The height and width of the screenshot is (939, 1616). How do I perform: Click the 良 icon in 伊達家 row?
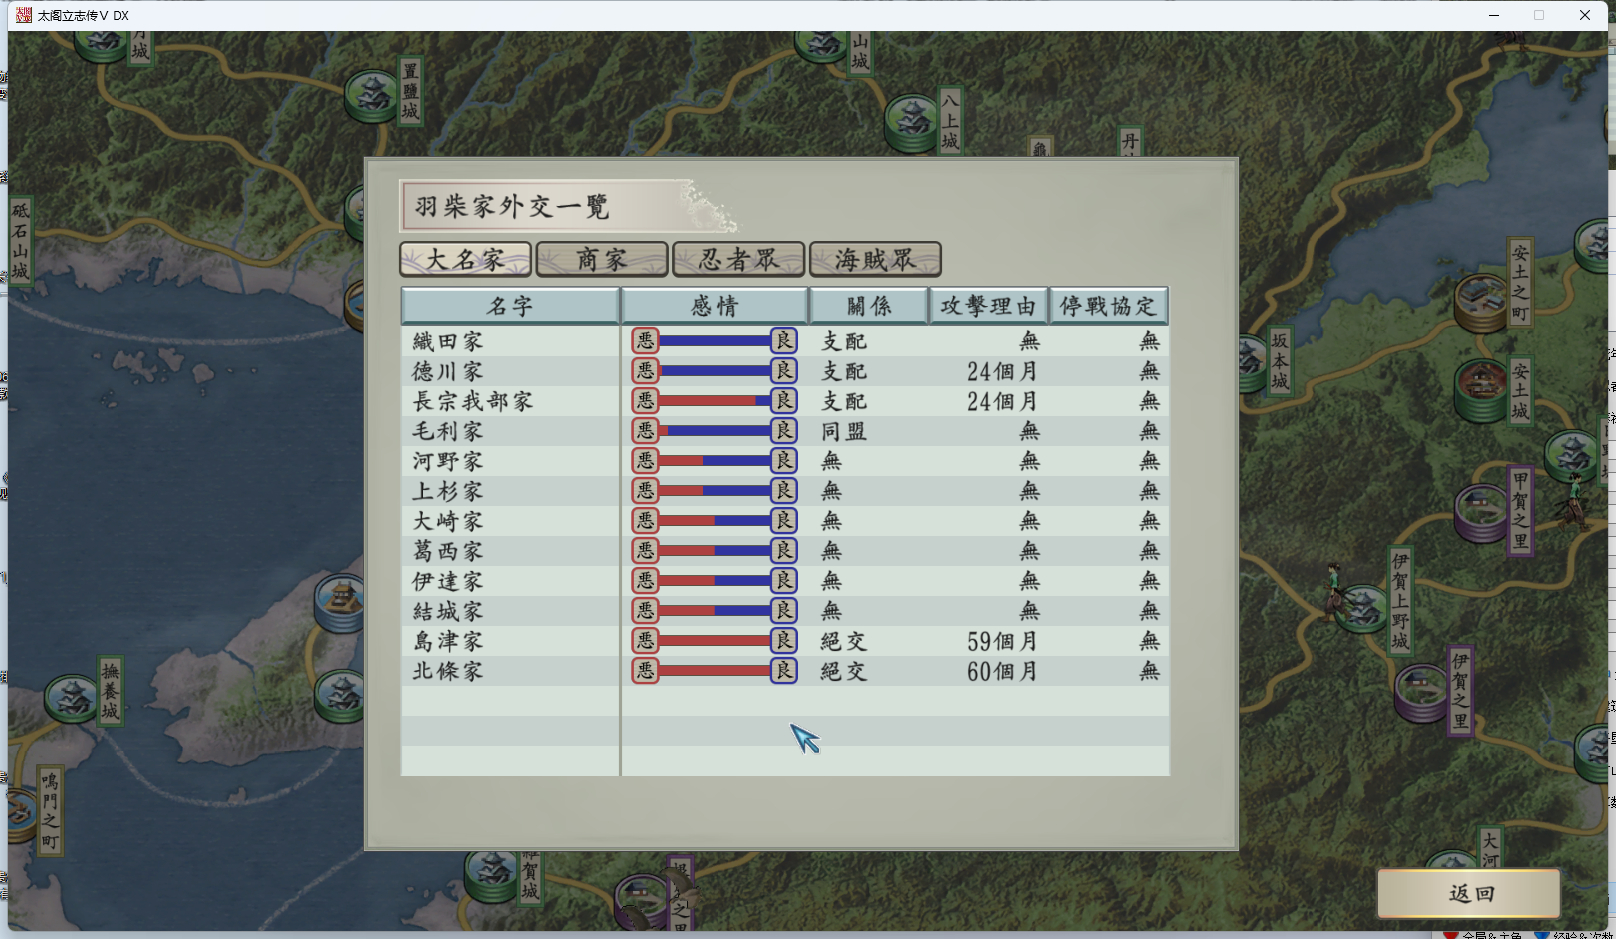(784, 581)
